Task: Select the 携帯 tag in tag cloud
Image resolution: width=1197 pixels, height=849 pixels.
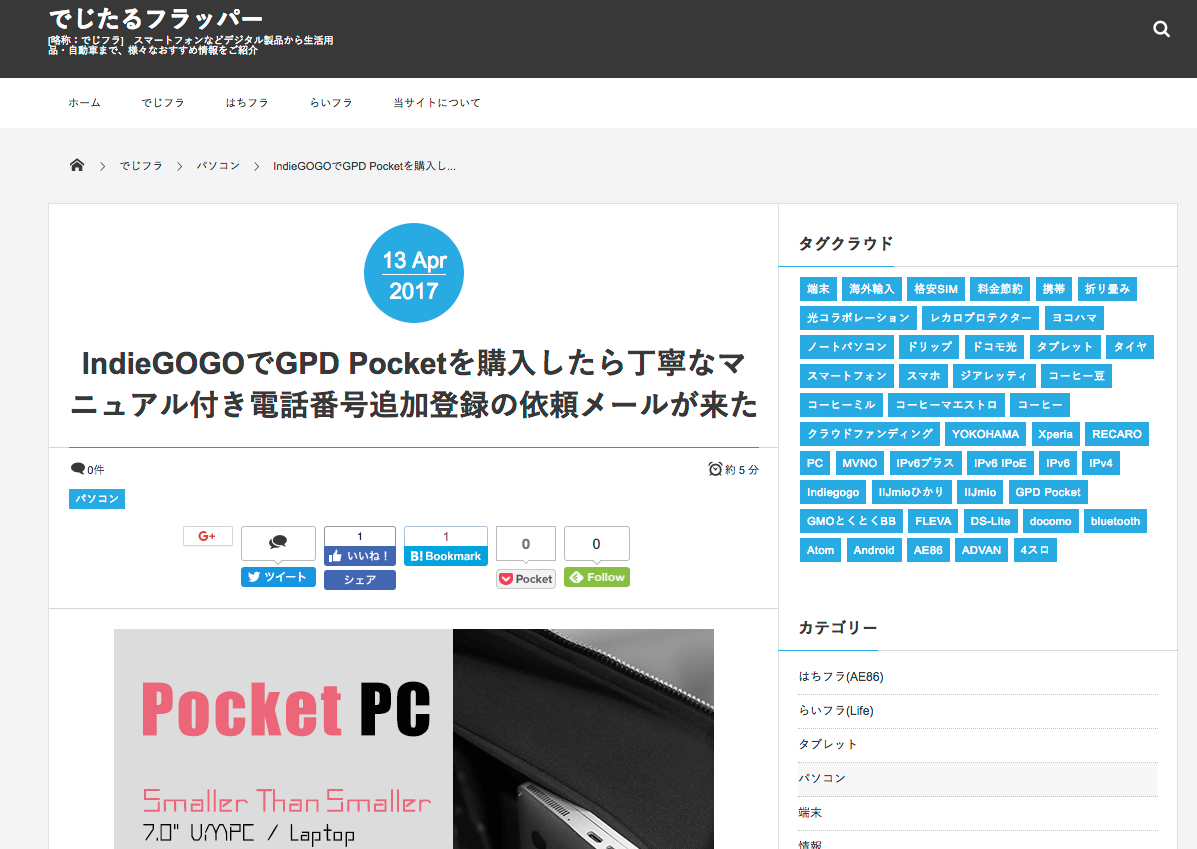Action: tap(1053, 289)
